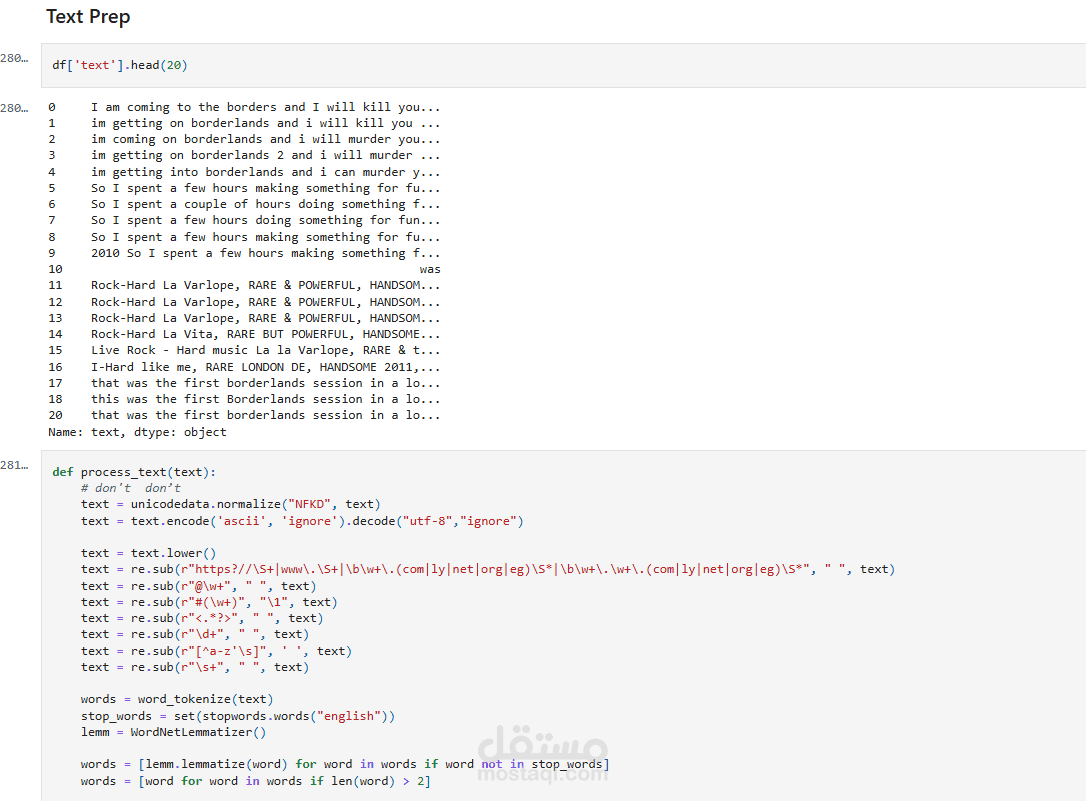The width and height of the screenshot is (1086, 801).
Task: Select output row 1 'im getting on borderlands and i will kill'
Action: (x=244, y=123)
